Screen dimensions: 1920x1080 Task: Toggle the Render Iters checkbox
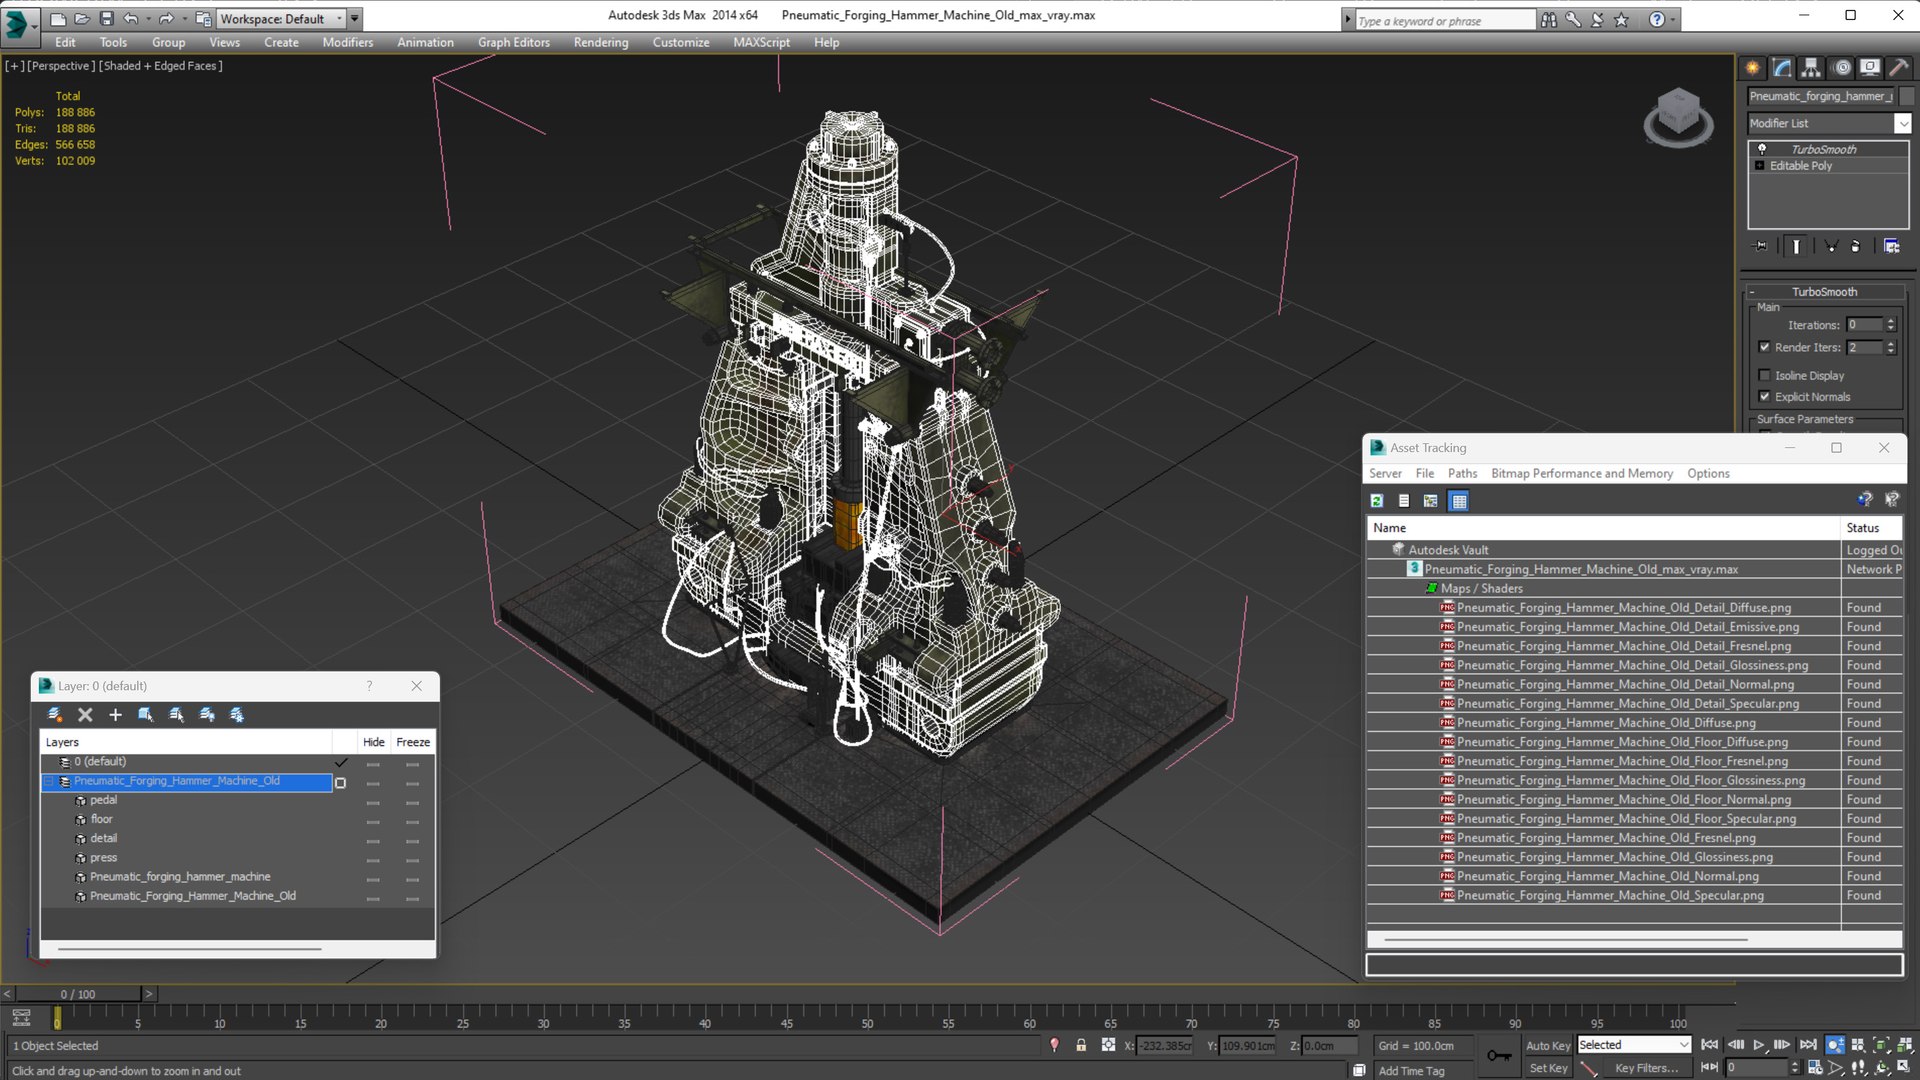(1765, 347)
